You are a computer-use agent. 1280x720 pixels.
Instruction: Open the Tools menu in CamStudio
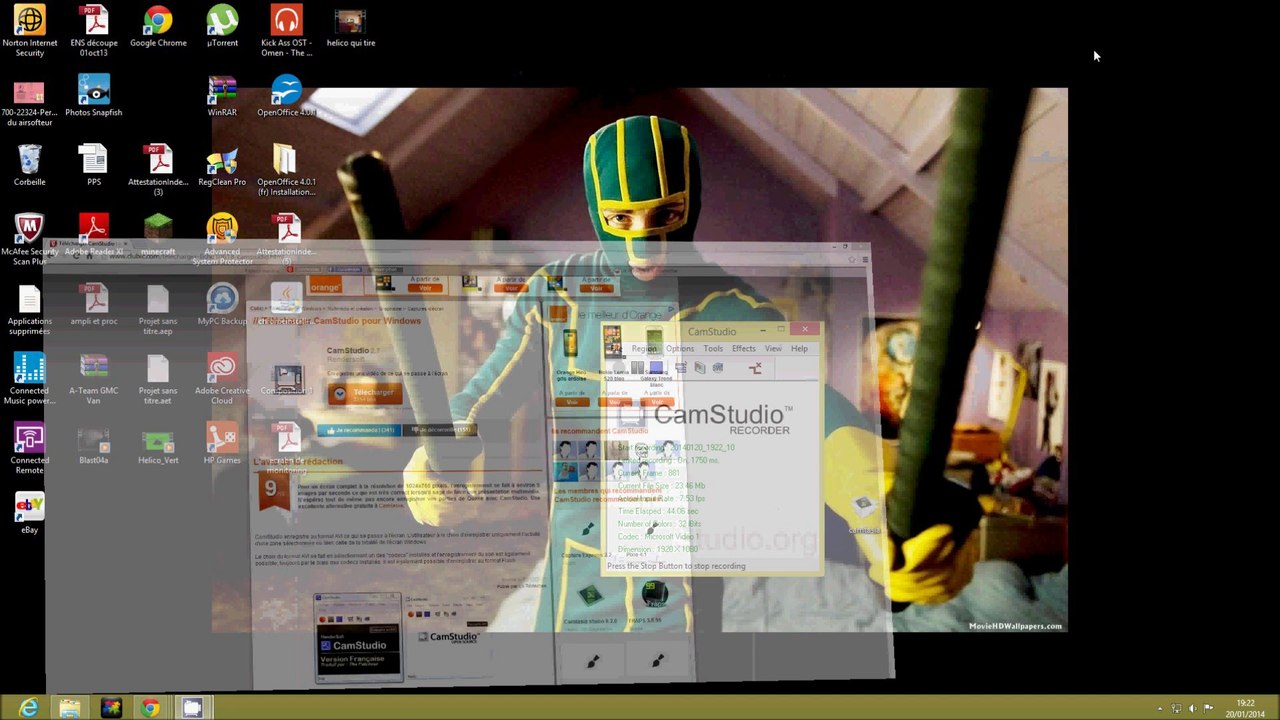coord(713,349)
